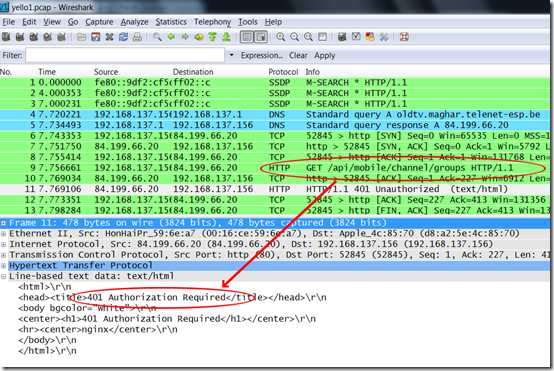Select the <hr><center>nginx</center> text line
This screenshot has height=371, width=554.
(98, 329)
